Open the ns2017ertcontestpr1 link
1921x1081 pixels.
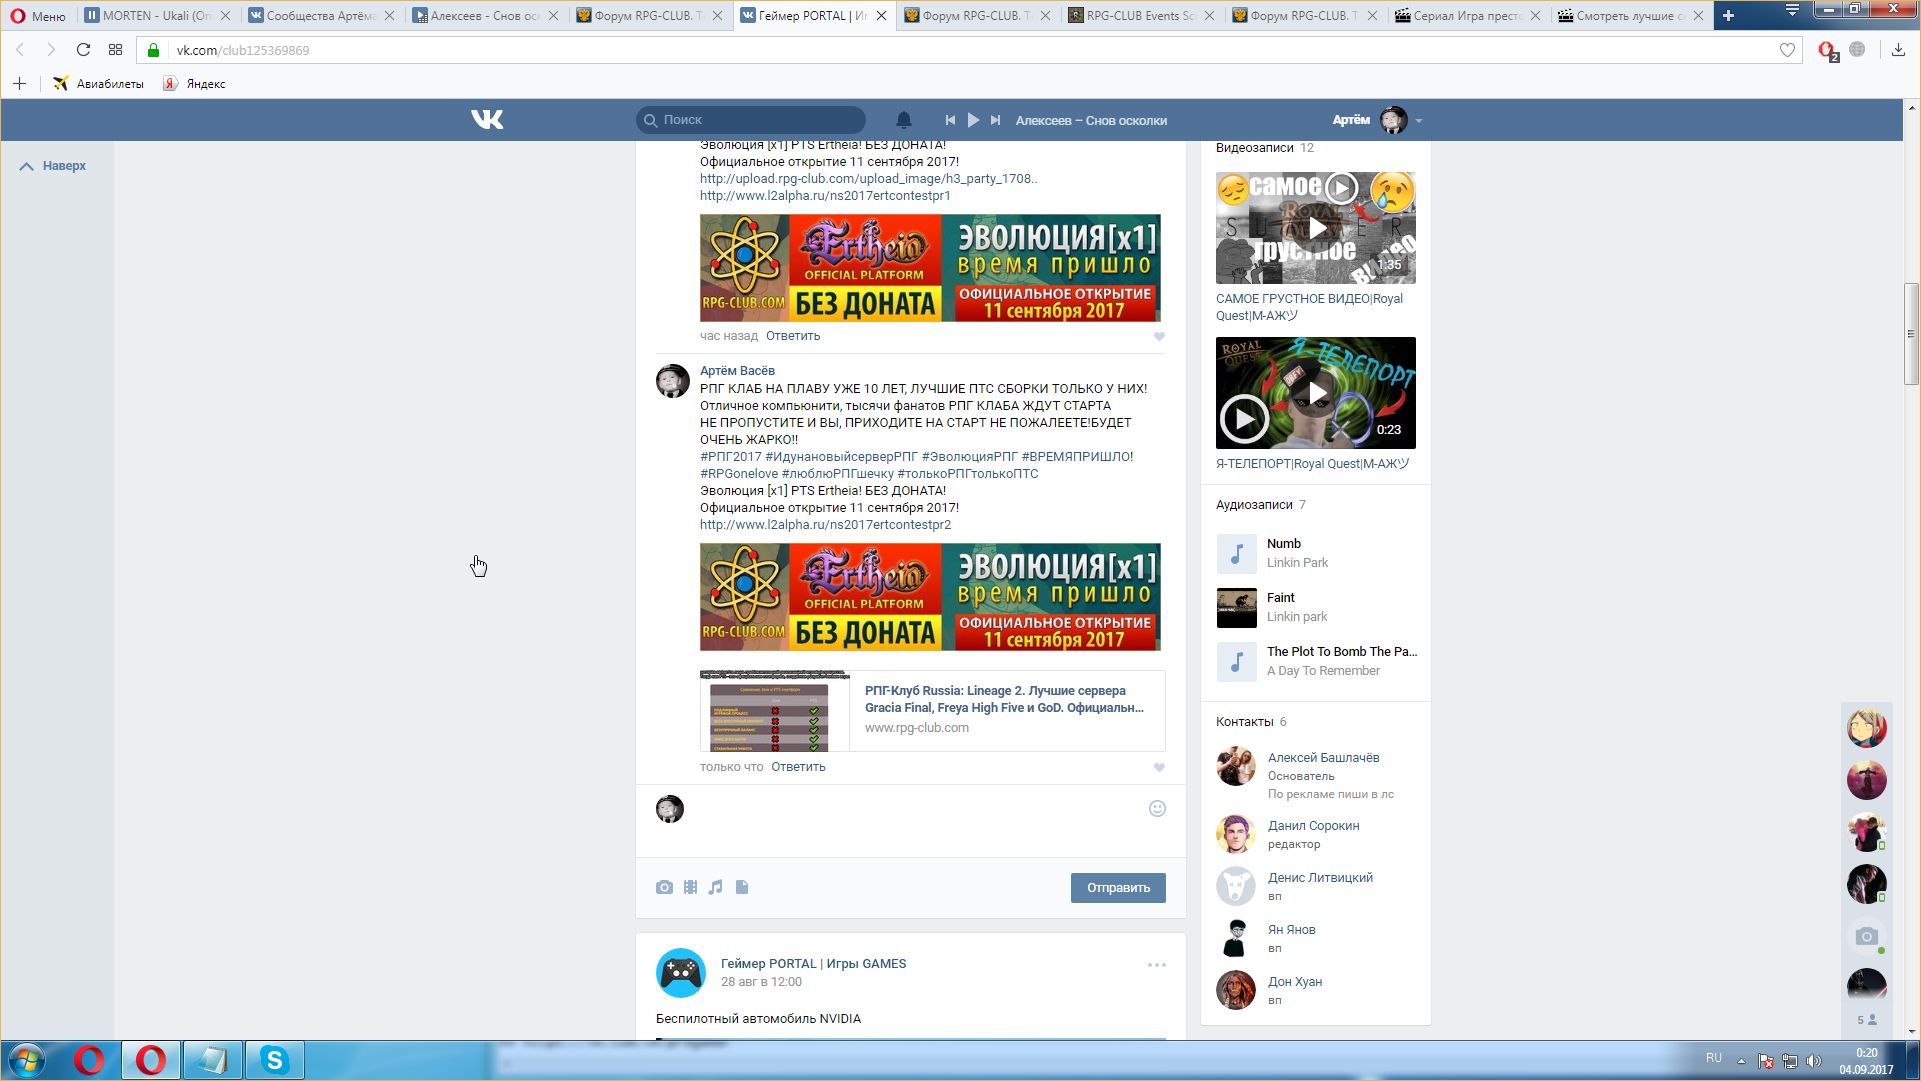825,196
